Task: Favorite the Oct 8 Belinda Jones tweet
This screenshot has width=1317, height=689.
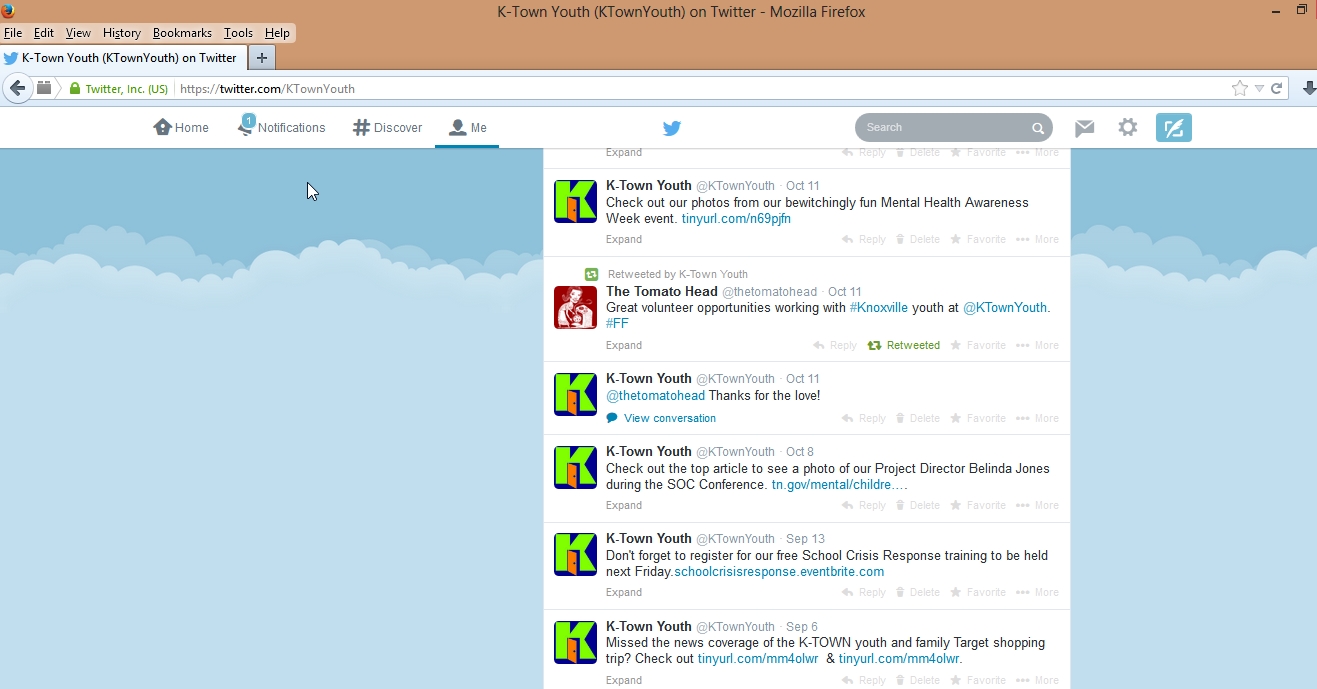Action: point(977,505)
